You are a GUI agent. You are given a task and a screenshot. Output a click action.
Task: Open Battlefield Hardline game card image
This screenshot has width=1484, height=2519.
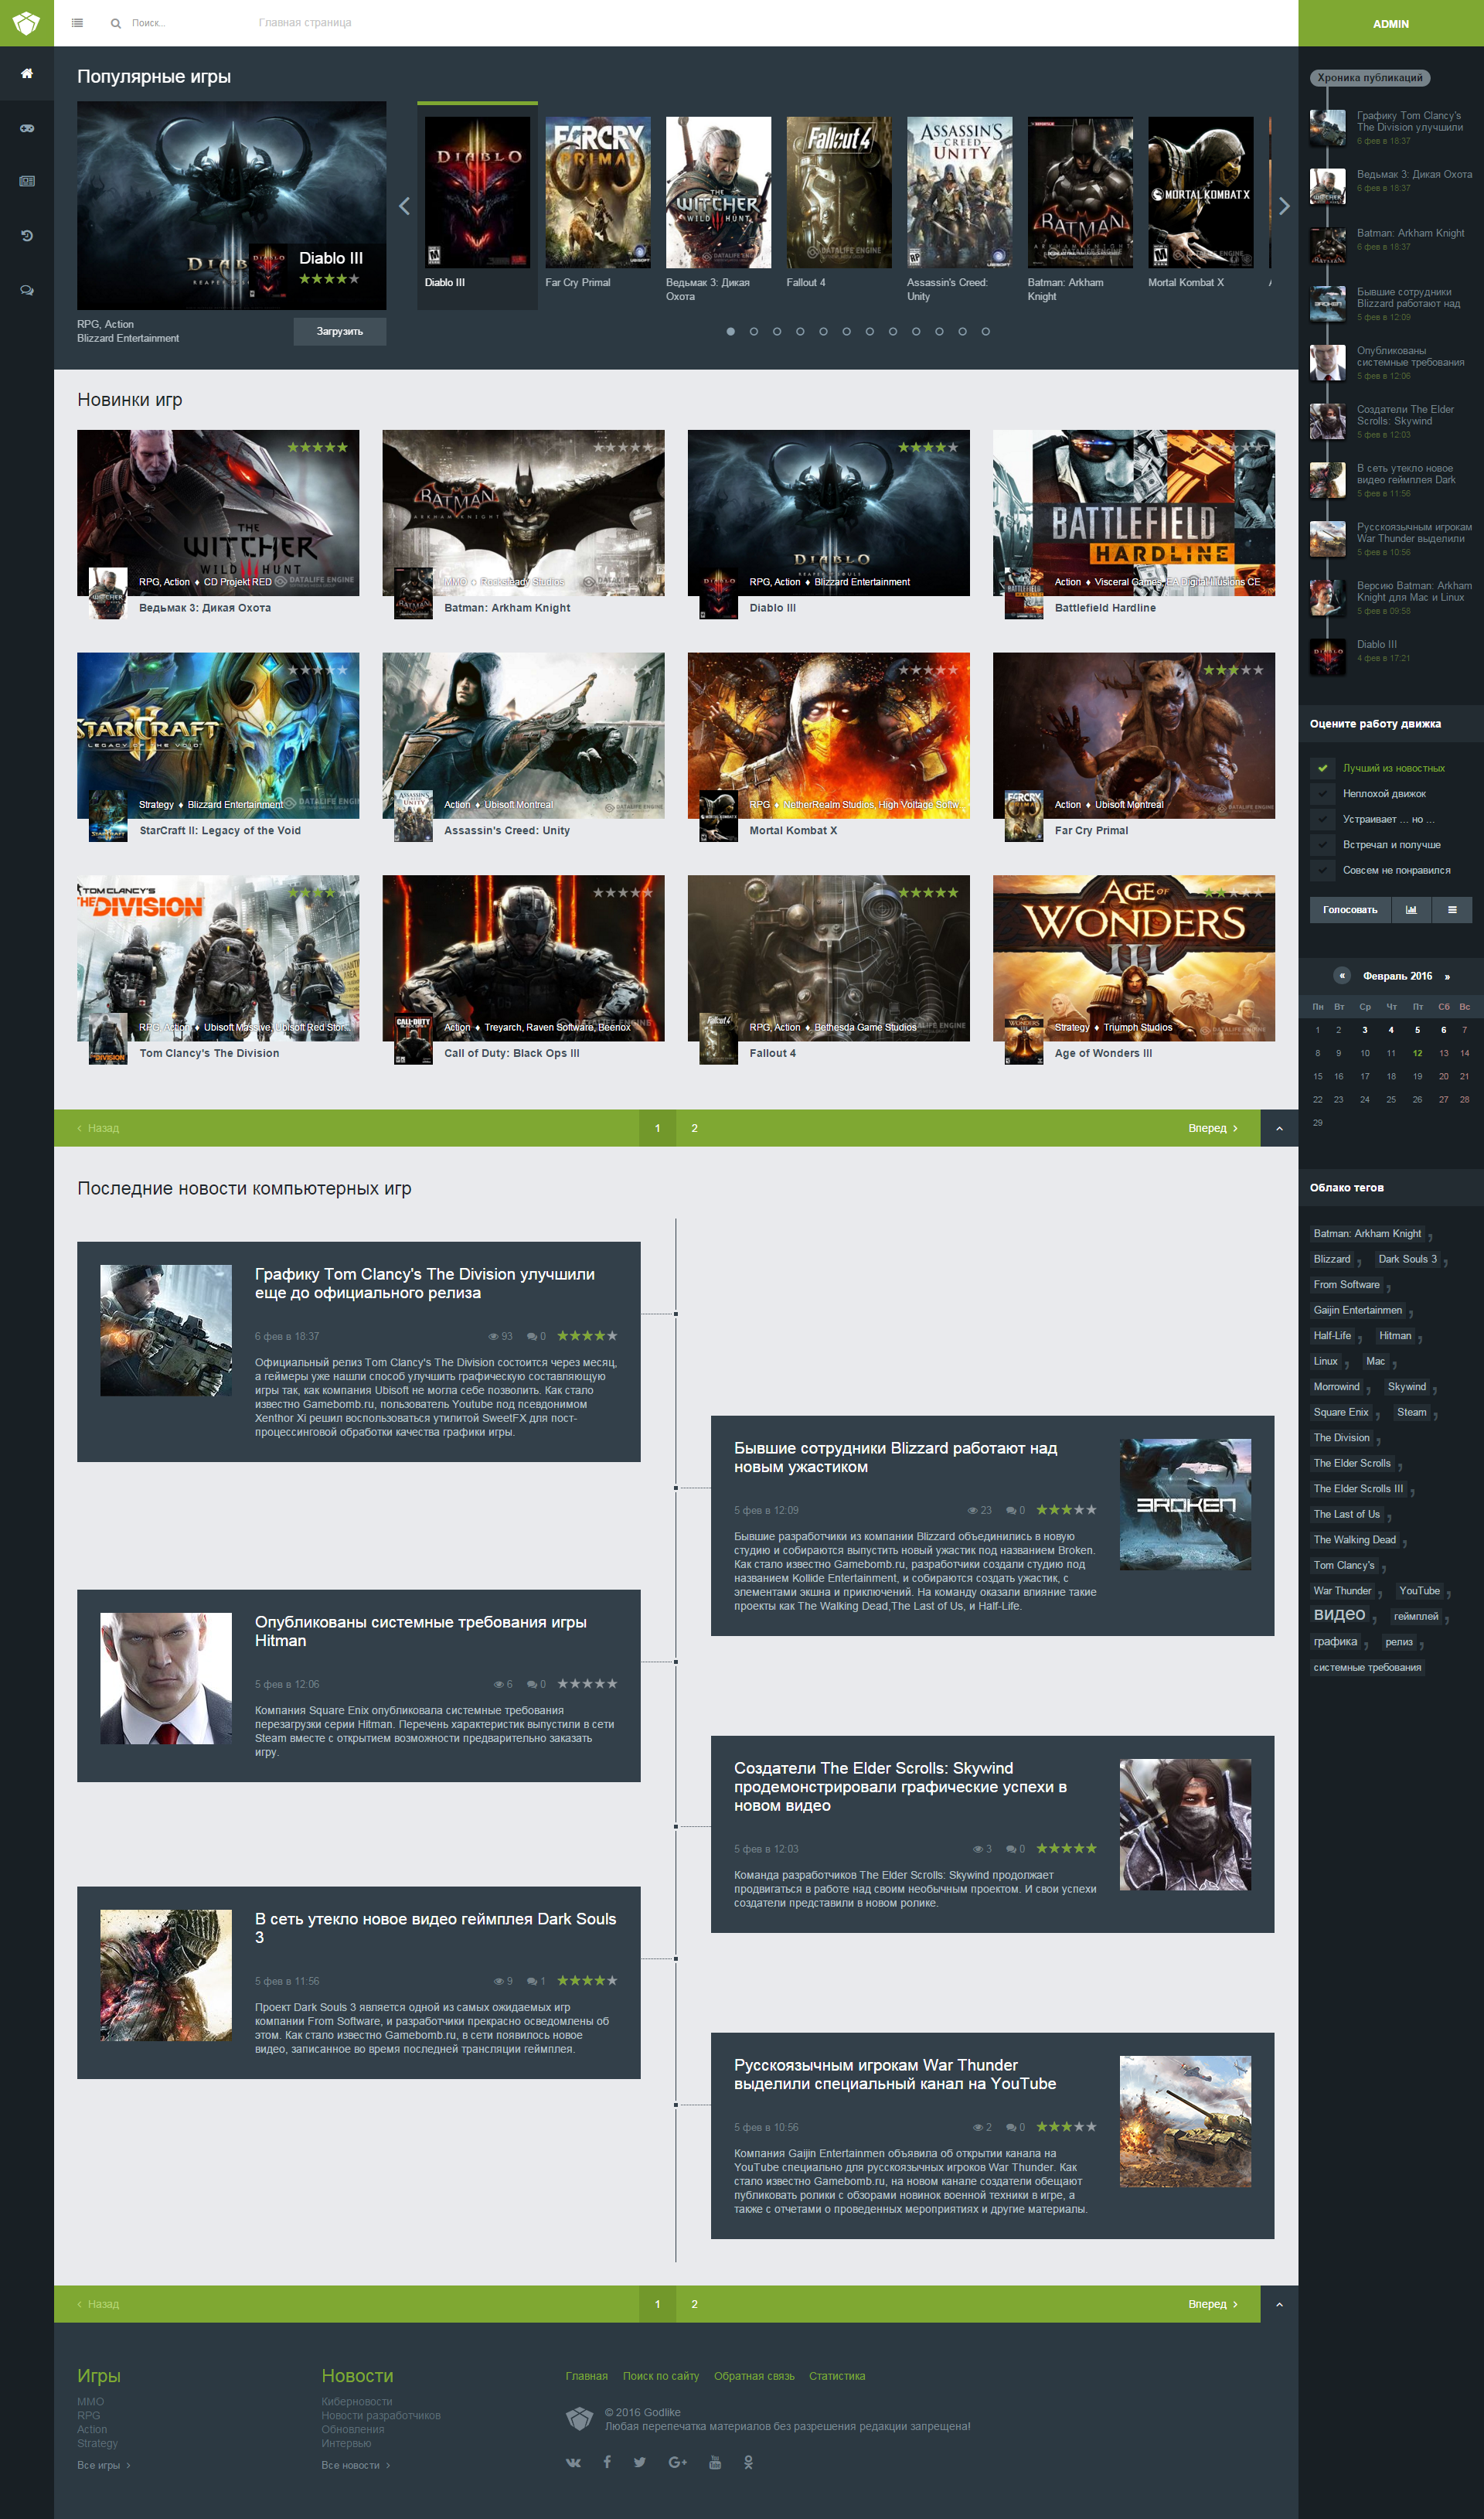(x=1134, y=513)
